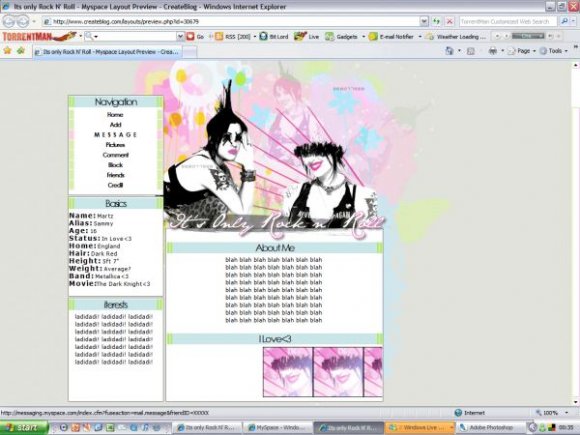This screenshot has height=435, width=580.
Task: Click 'Metallica<3' band text
Action: tap(112, 276)
